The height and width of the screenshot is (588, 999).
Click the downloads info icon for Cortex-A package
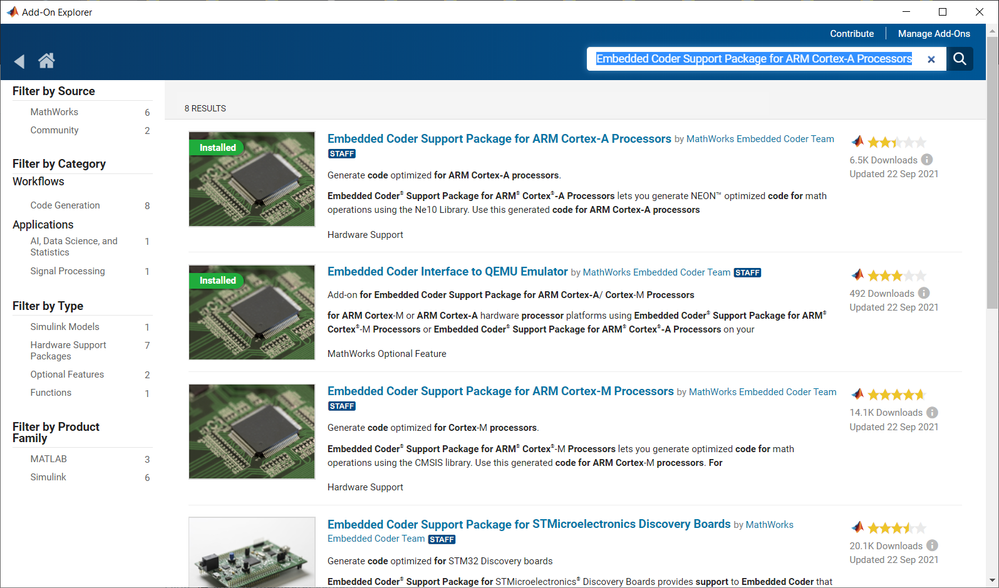coord(927,160)
